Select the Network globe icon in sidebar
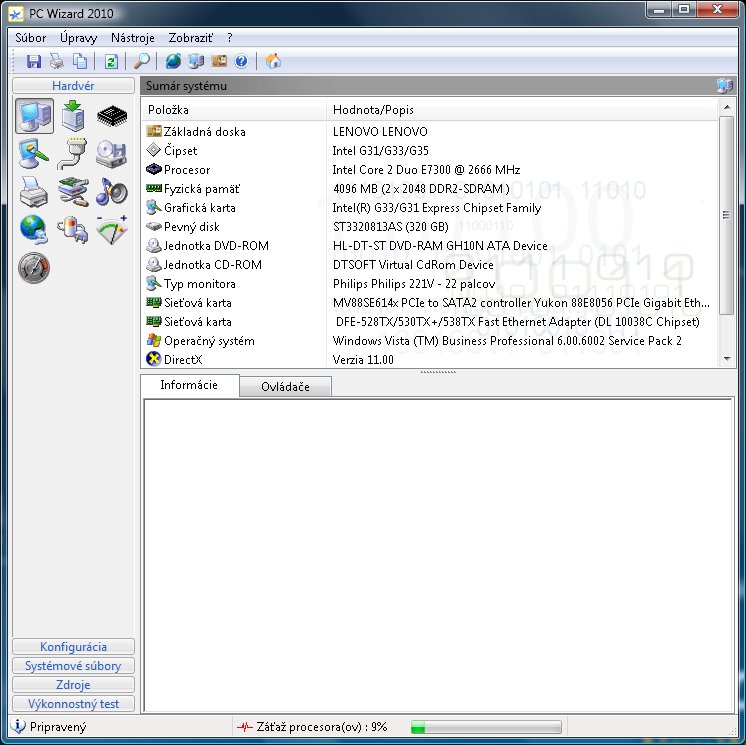This screenshot has width=746, height=745. [x=34, y=229]
